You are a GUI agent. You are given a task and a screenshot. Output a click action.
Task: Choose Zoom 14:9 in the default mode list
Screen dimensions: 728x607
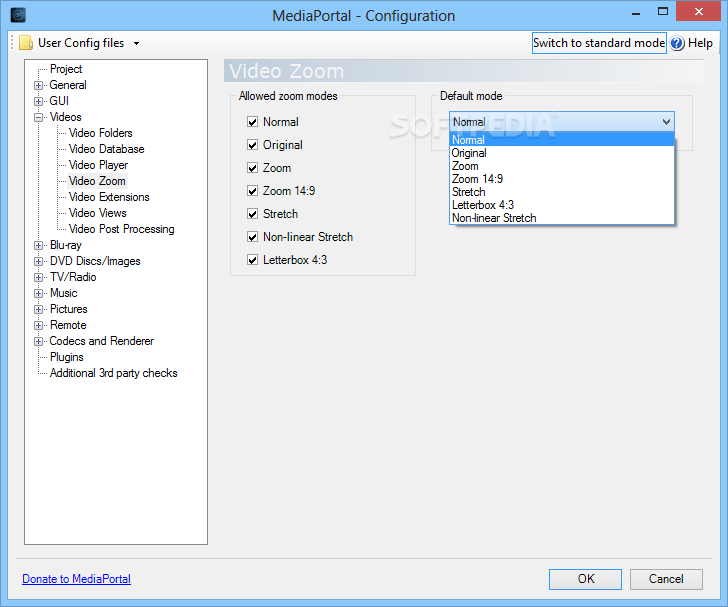click(562, 179)
